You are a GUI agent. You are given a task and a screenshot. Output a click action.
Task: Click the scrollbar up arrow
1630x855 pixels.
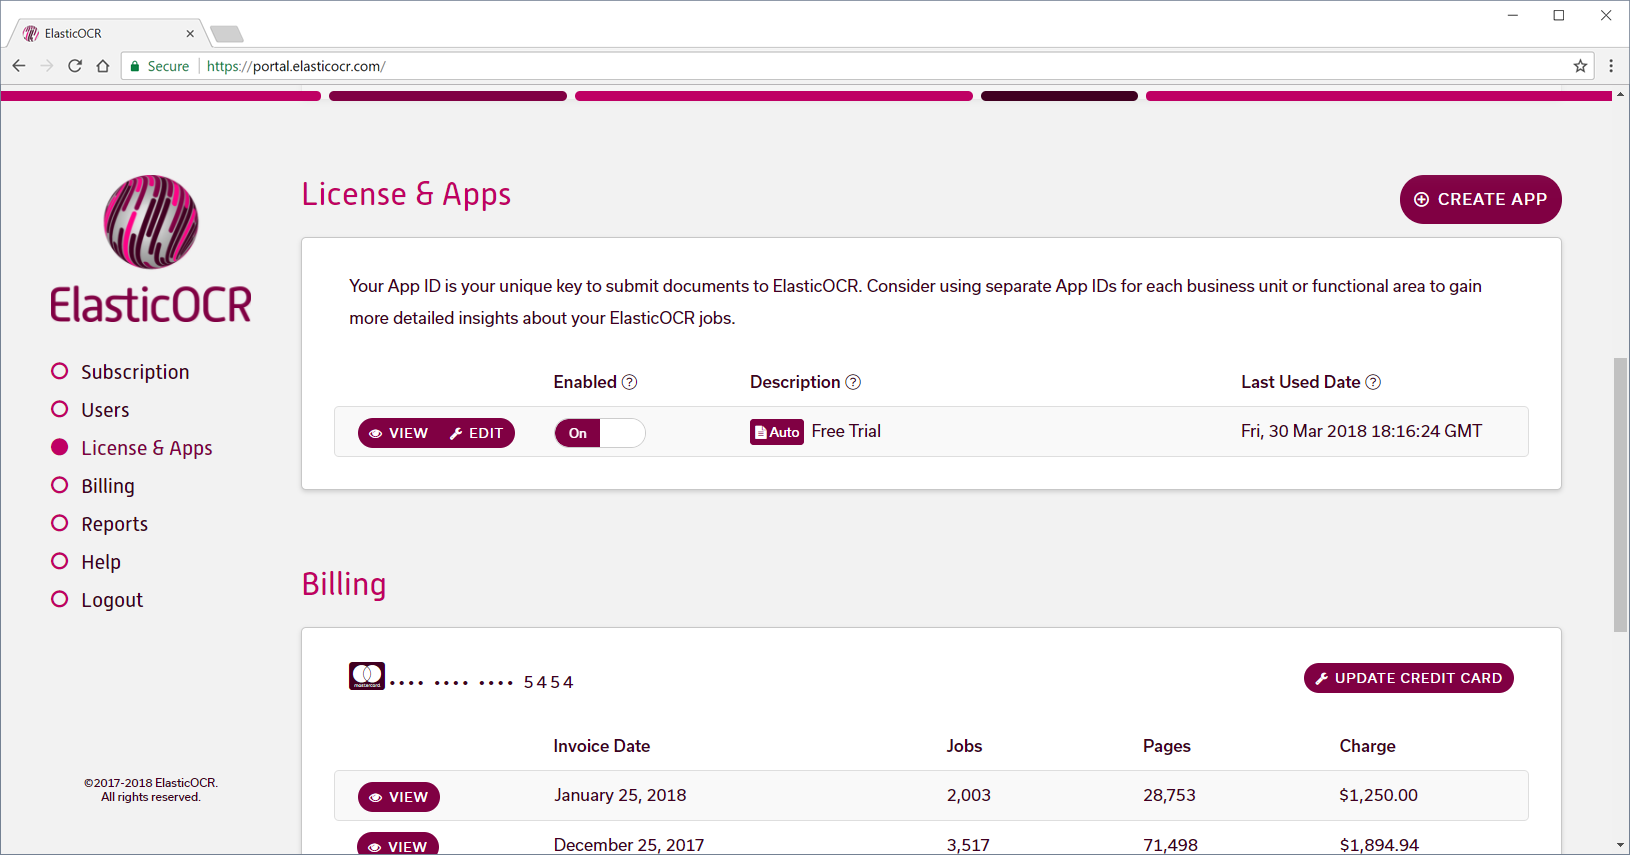[x=1620, y=94]
